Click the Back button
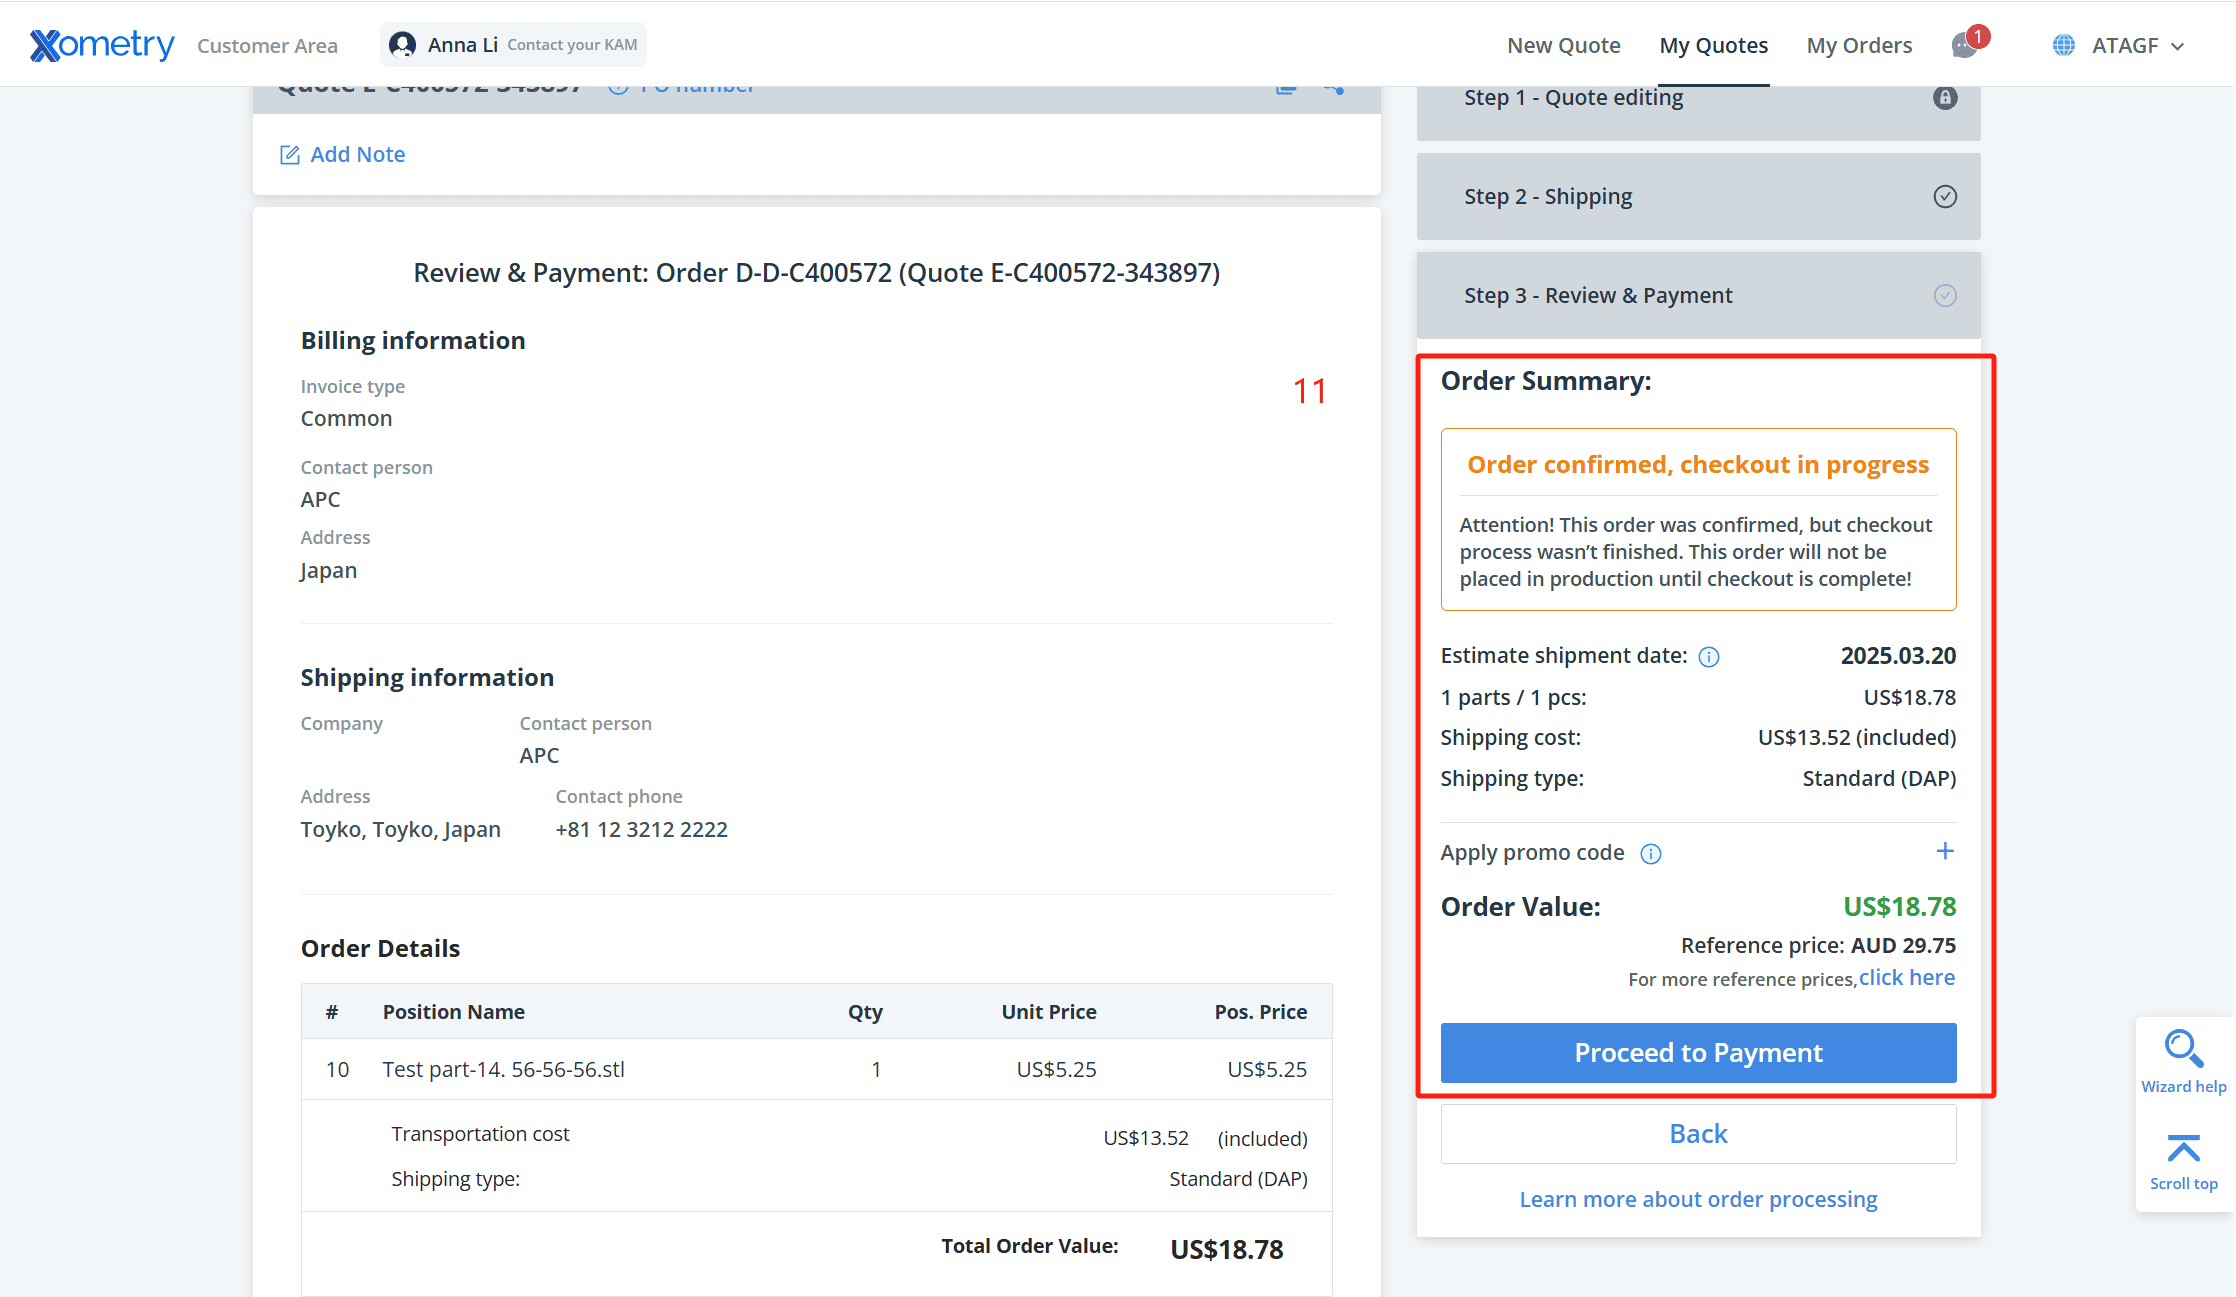 point(1698,1134)
